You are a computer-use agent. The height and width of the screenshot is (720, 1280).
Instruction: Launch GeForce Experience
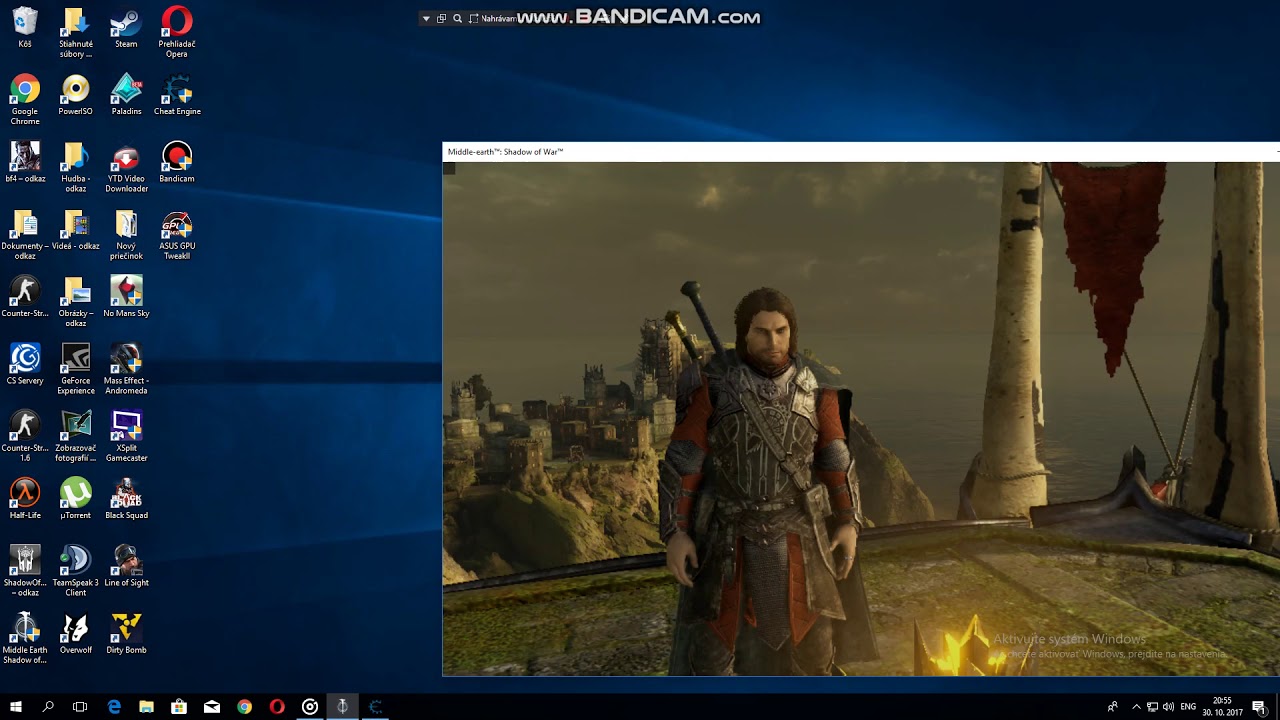tap(76, 368)
